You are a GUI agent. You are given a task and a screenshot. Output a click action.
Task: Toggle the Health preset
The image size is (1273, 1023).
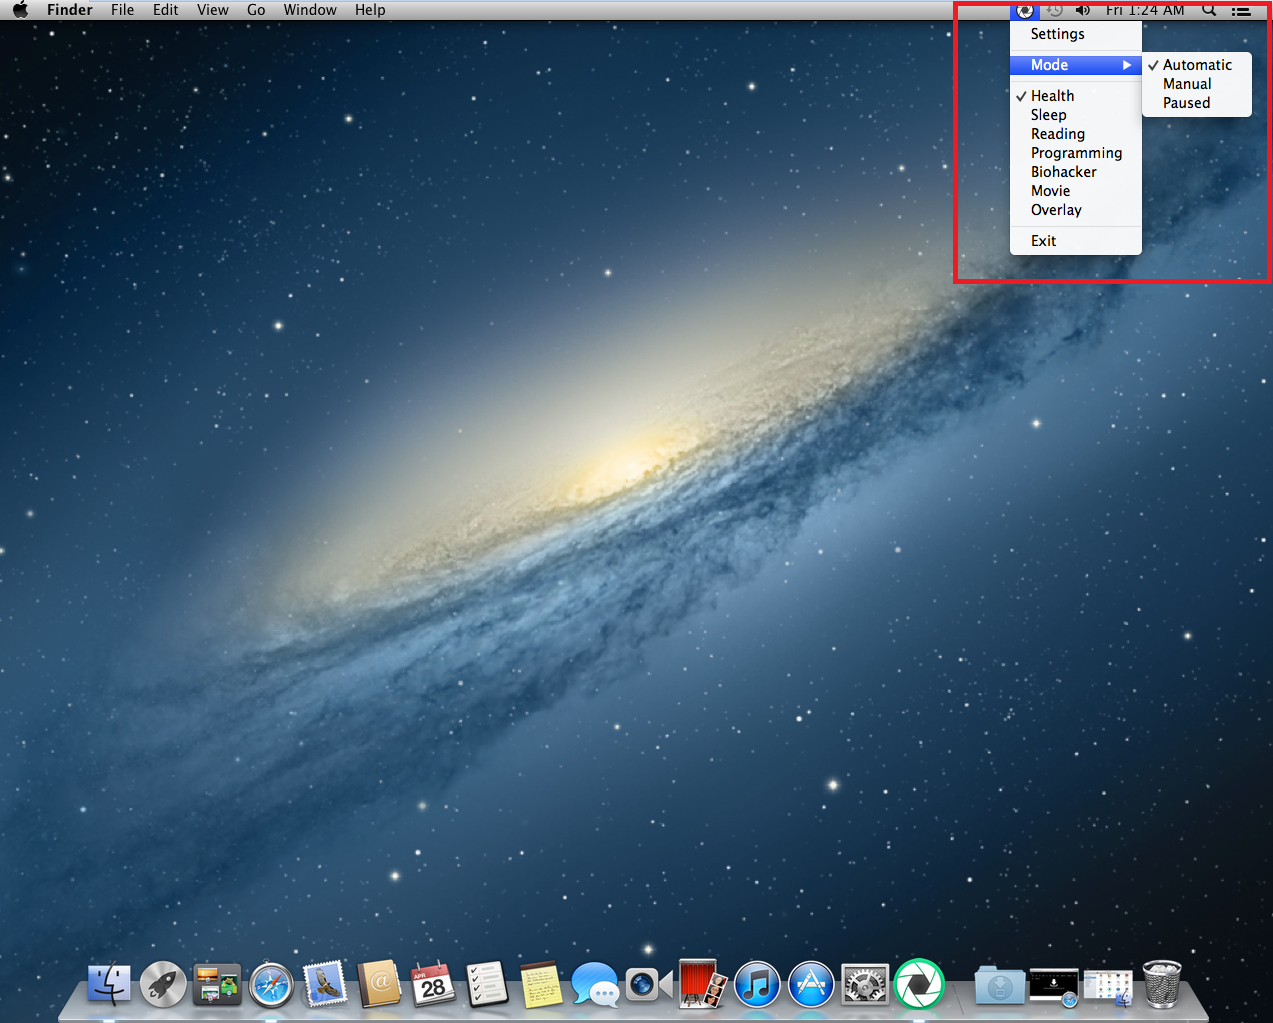(1075, 96)
